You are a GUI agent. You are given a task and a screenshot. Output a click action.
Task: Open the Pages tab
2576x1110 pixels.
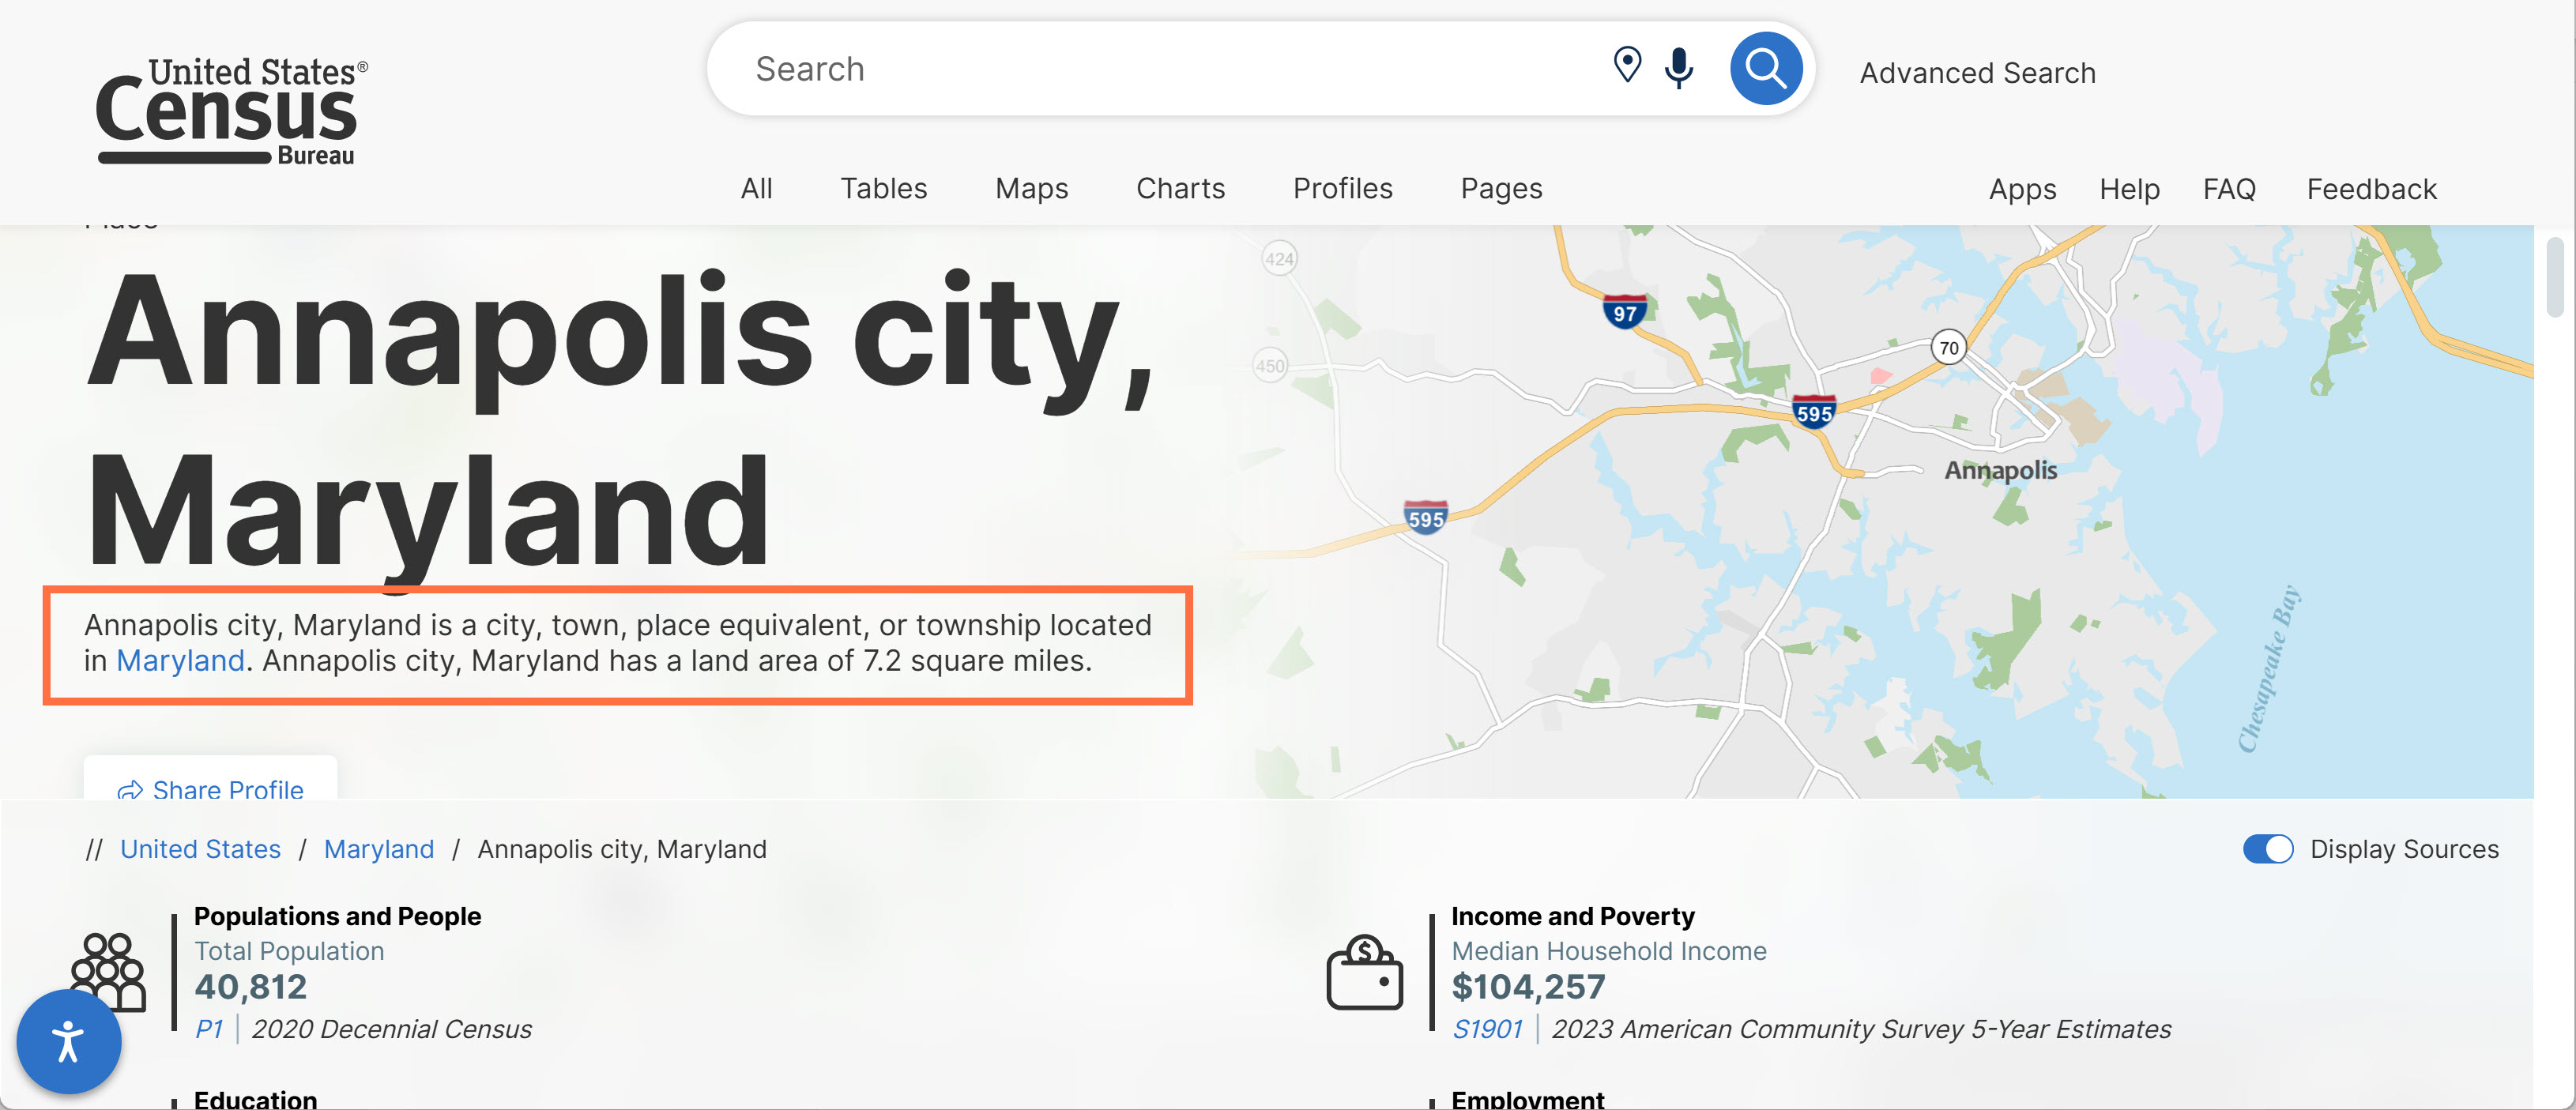click(x=1501, y=188)
